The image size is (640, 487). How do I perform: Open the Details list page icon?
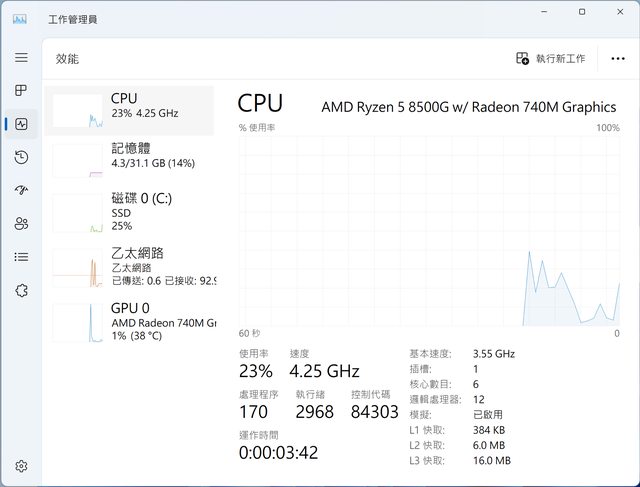tap(21, 256)
